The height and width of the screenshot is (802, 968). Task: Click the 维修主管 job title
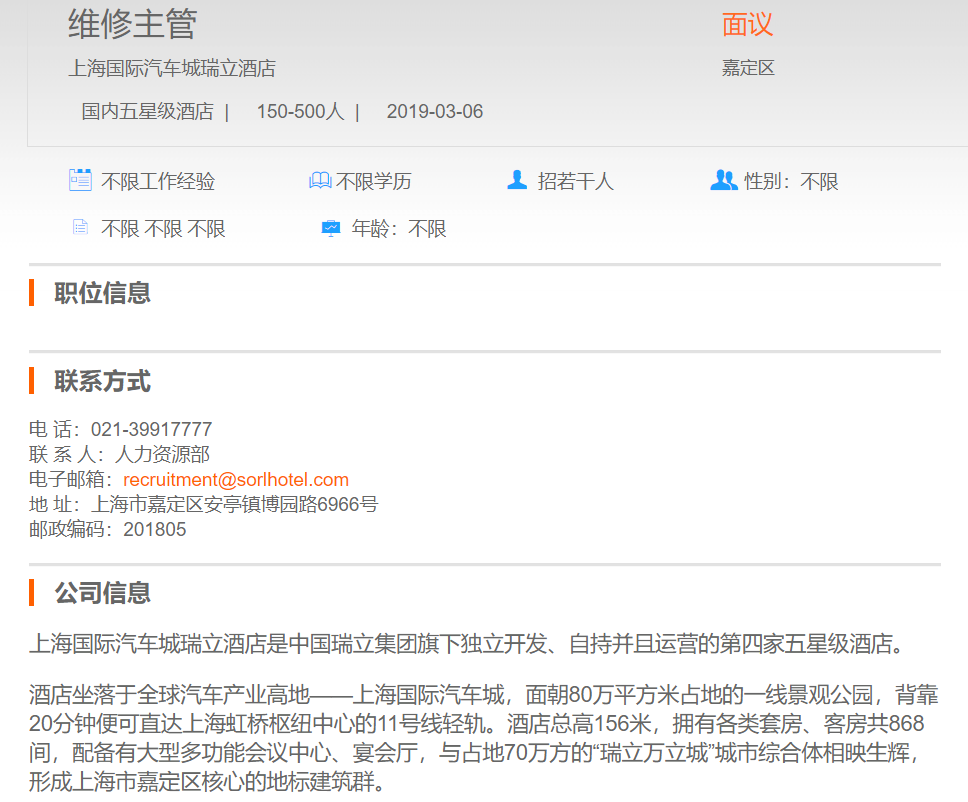point(132,25)
